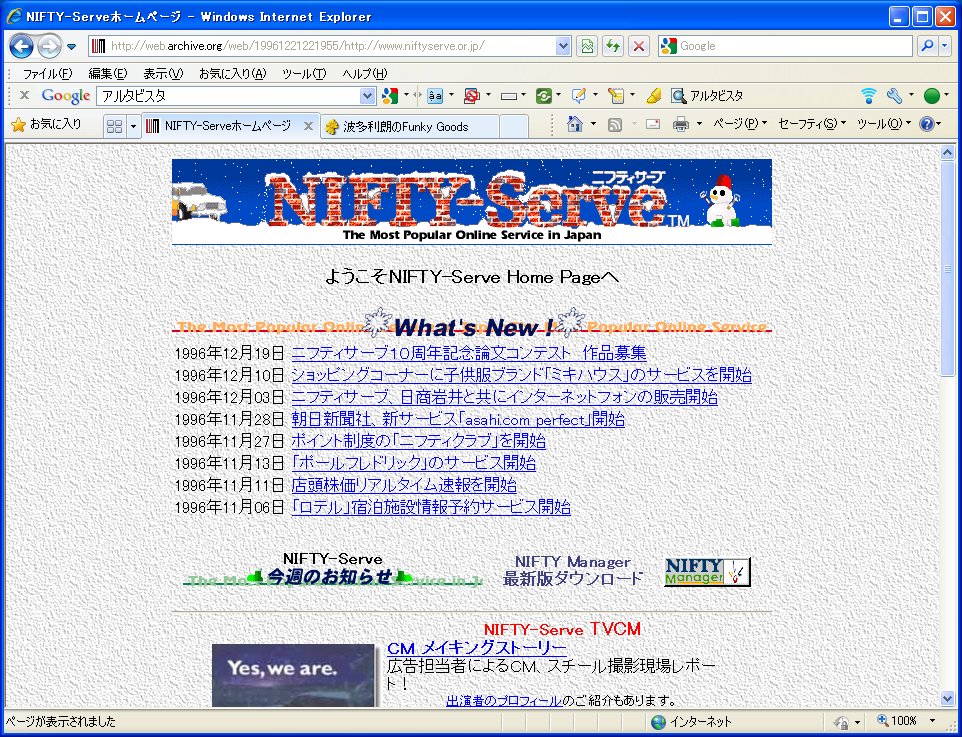
Task: Open the 10周年記念論文コンテスト link
Action: tap(469, 353)
